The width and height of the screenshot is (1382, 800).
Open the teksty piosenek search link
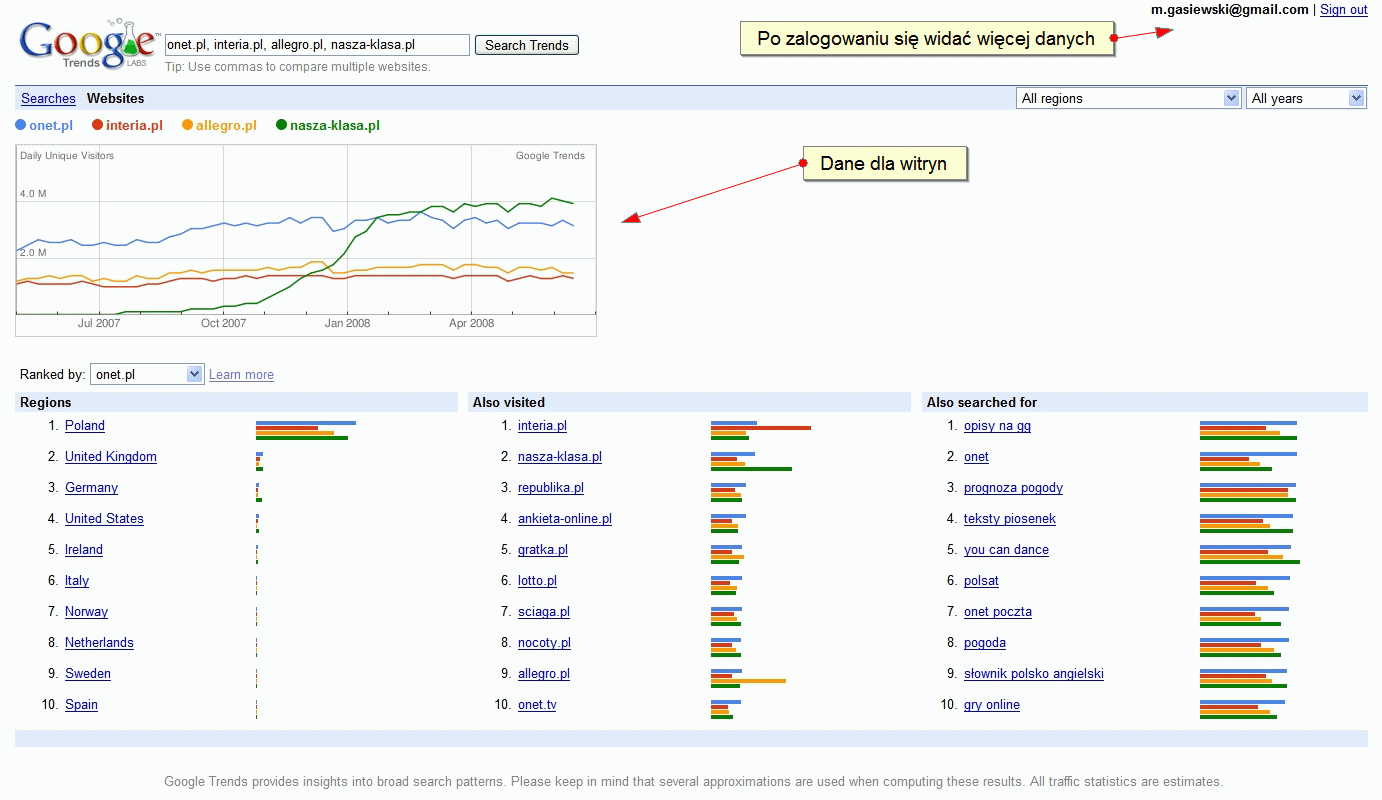pyautogui.click(x=1010, y=518)
